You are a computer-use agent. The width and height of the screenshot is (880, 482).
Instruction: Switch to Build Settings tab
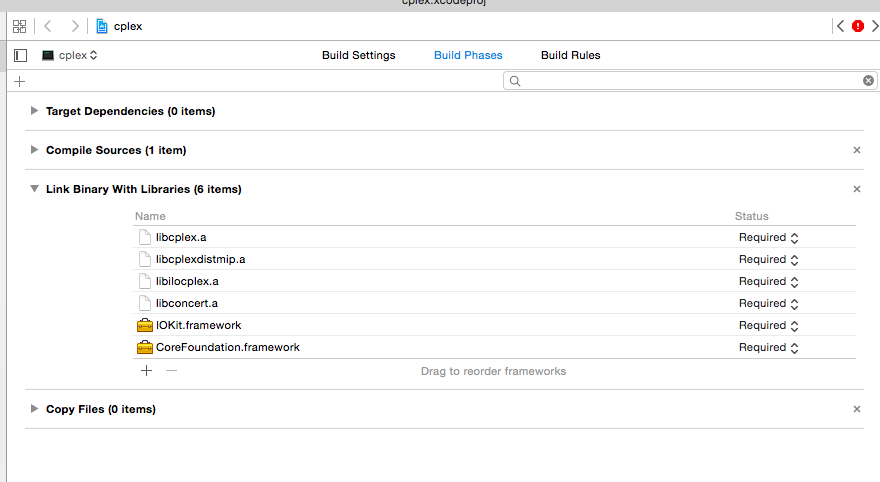tap(359, 55)
